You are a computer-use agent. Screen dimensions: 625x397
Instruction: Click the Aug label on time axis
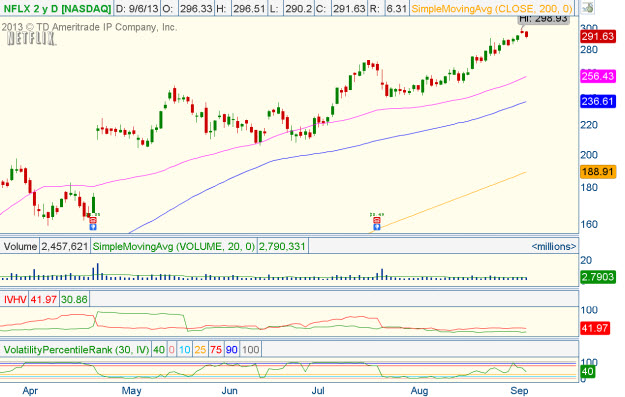tap(419, 390)
